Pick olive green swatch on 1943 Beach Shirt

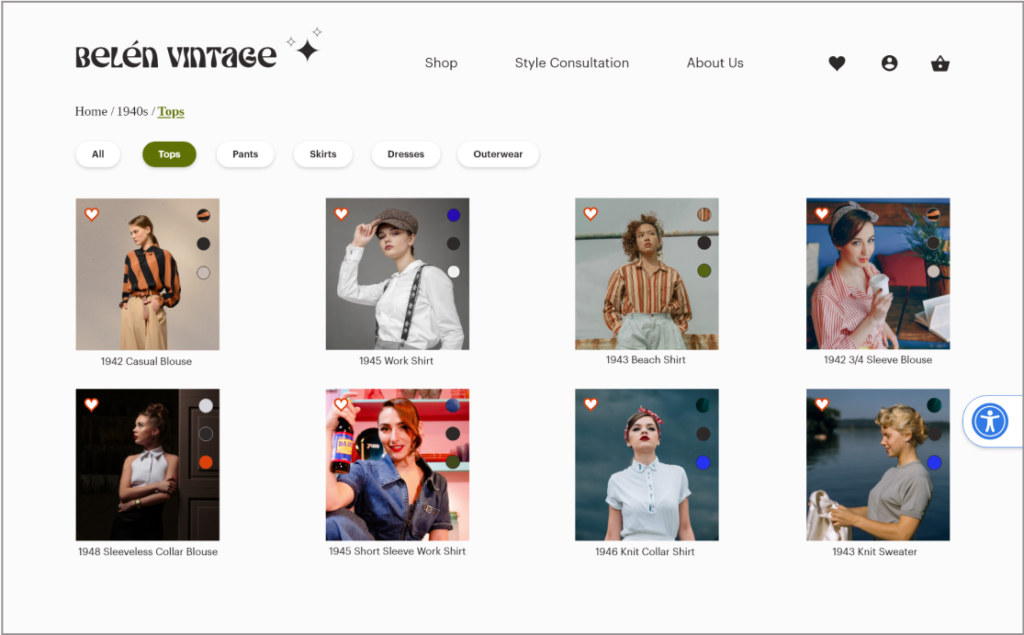pyautogui.click(x=704, y=271)
